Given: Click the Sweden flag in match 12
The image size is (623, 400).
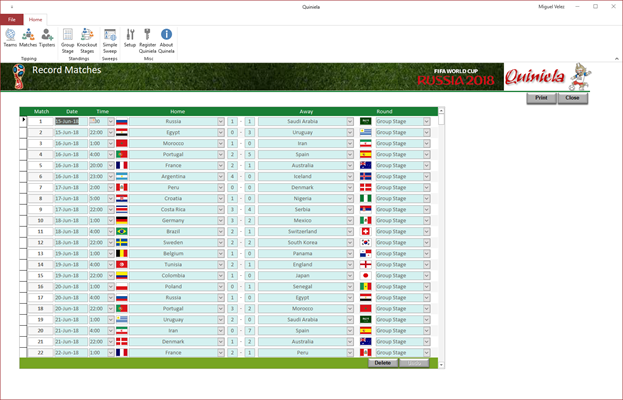Looking at the screenshot, I should [122, 242].
